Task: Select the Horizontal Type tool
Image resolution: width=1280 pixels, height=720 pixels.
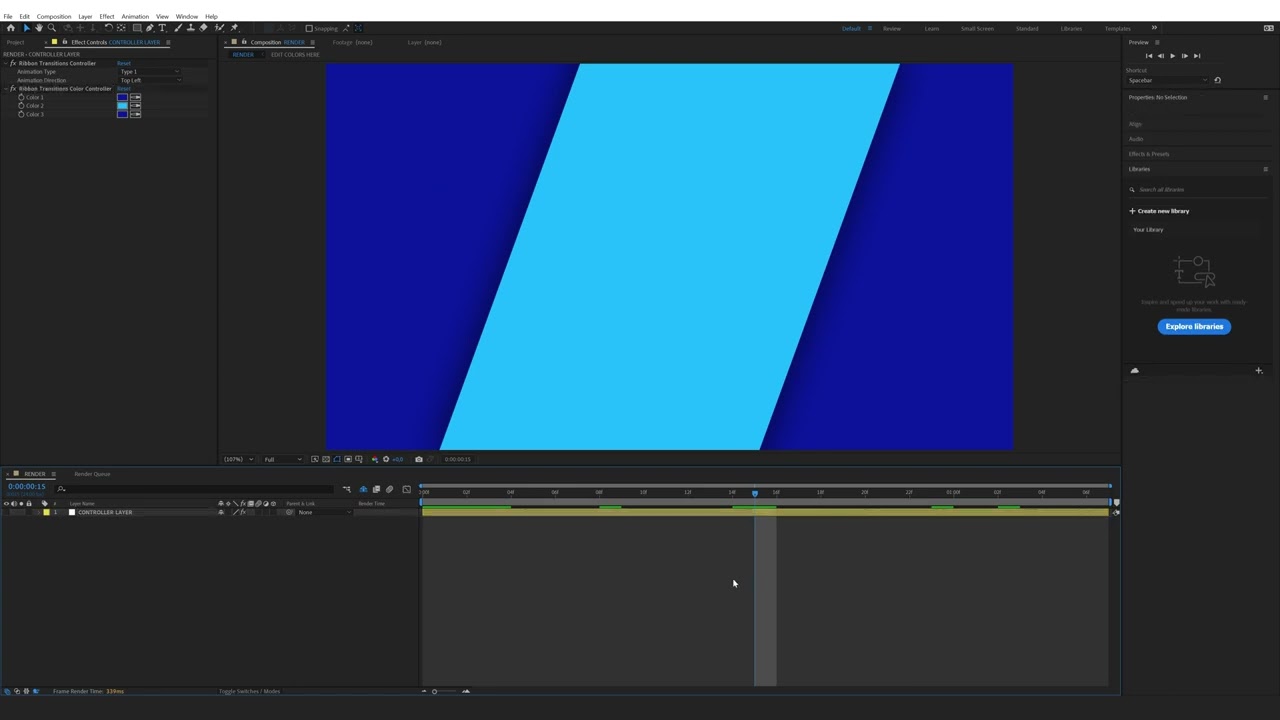Action: coord(163,28)
